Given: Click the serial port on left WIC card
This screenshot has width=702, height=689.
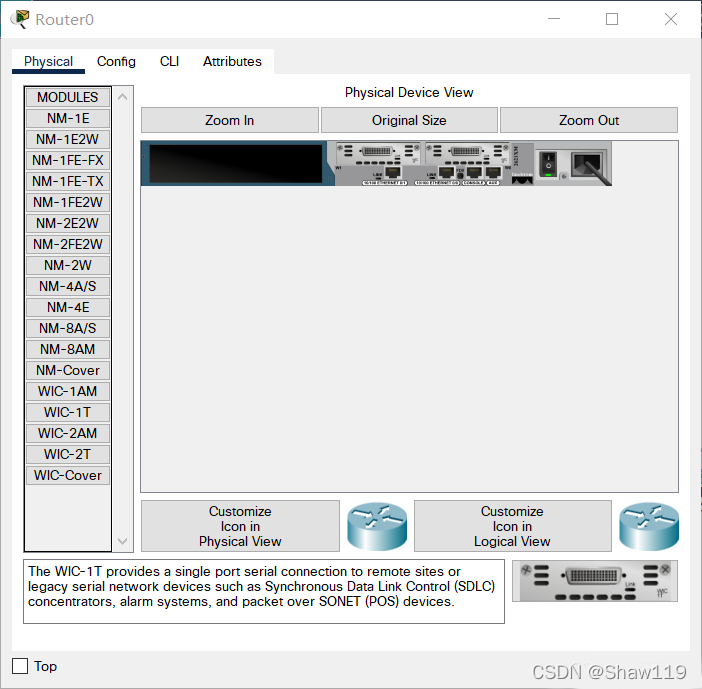Looking at the screenshot, I should (377, 151).
